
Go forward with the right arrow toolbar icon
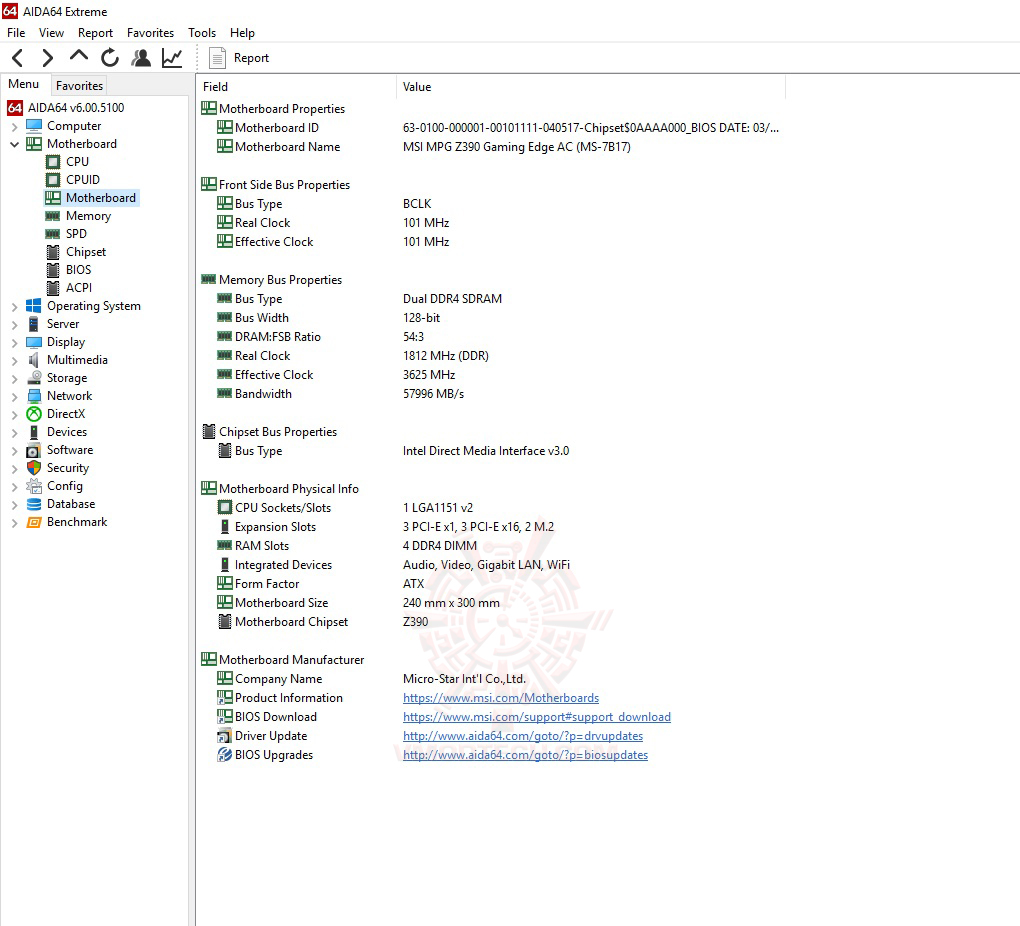(x=47, y=58)
